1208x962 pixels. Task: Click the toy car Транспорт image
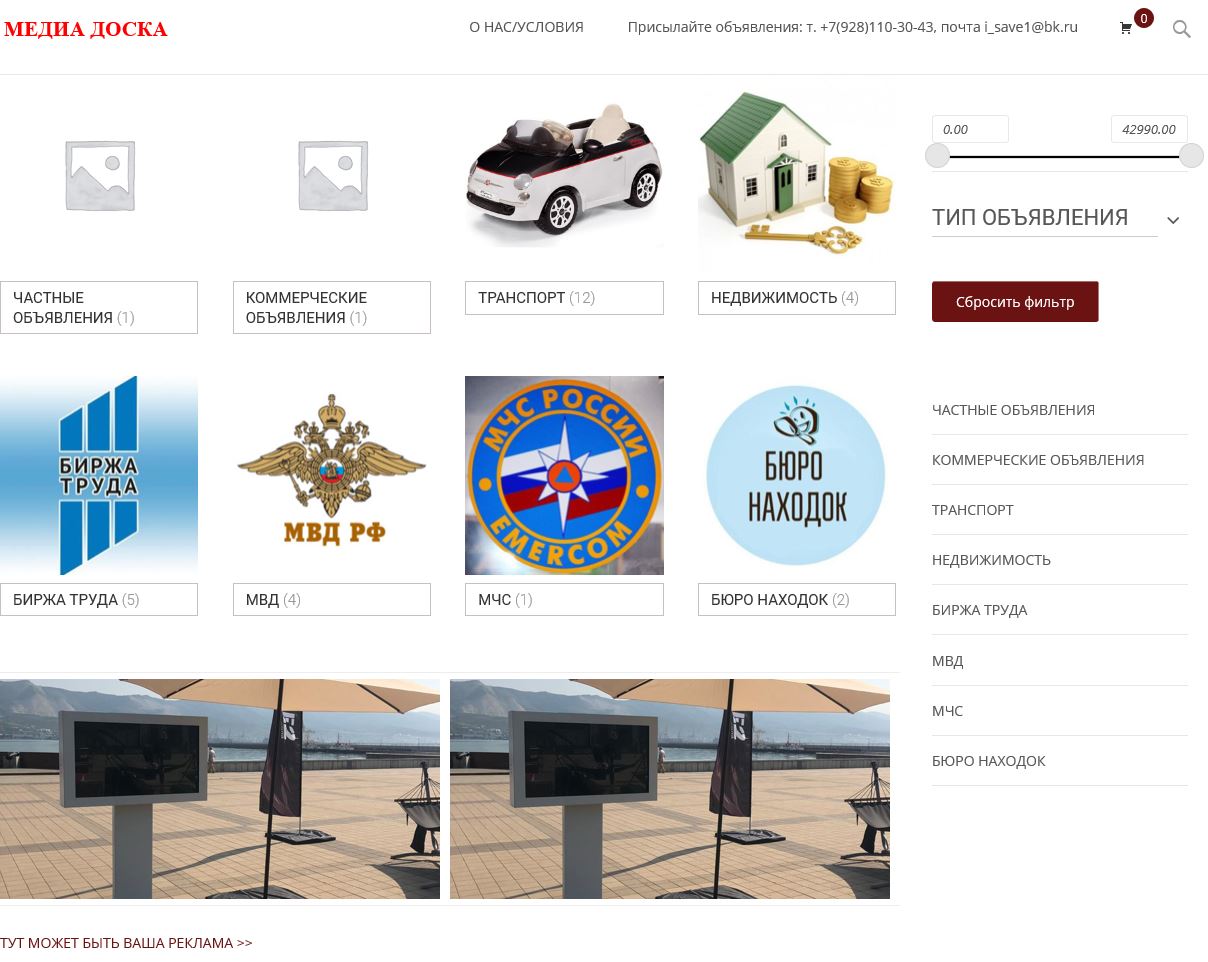[x=564, y=170]
